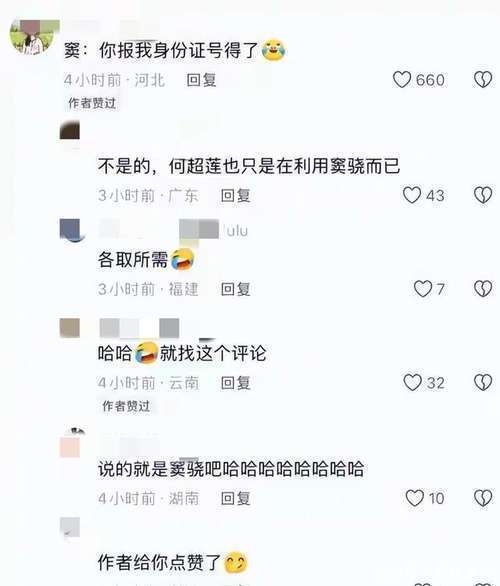500x586 pixels.
Task: Select the comment text 作者给你点赞了
Action: pyautogui.click(x=159, y=562)
